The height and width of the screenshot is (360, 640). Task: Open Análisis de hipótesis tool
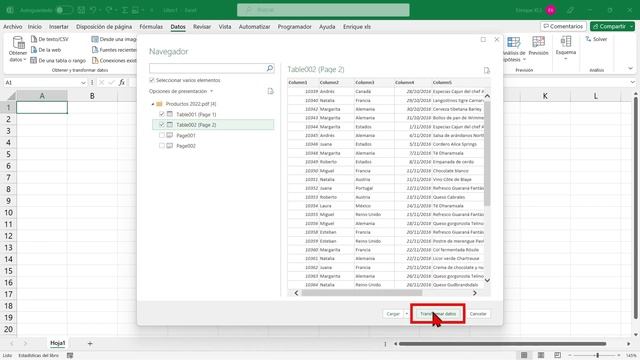coord(514,49)
